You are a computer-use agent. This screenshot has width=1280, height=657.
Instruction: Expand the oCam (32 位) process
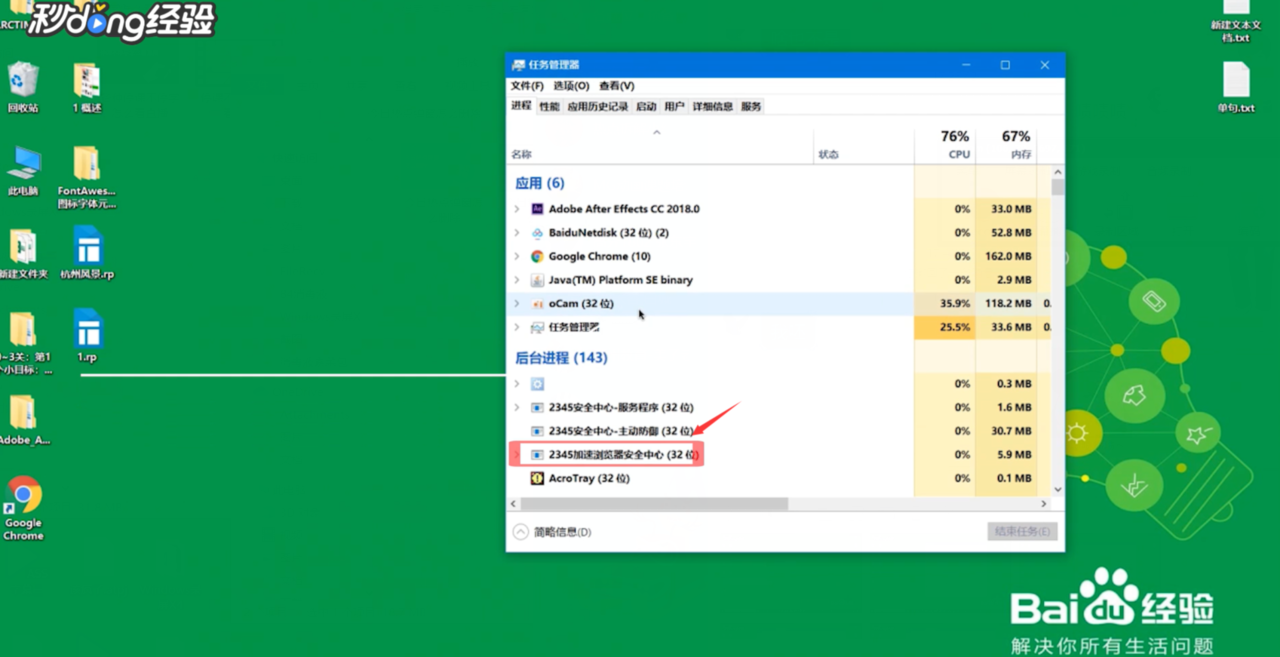tap(517, 303)
